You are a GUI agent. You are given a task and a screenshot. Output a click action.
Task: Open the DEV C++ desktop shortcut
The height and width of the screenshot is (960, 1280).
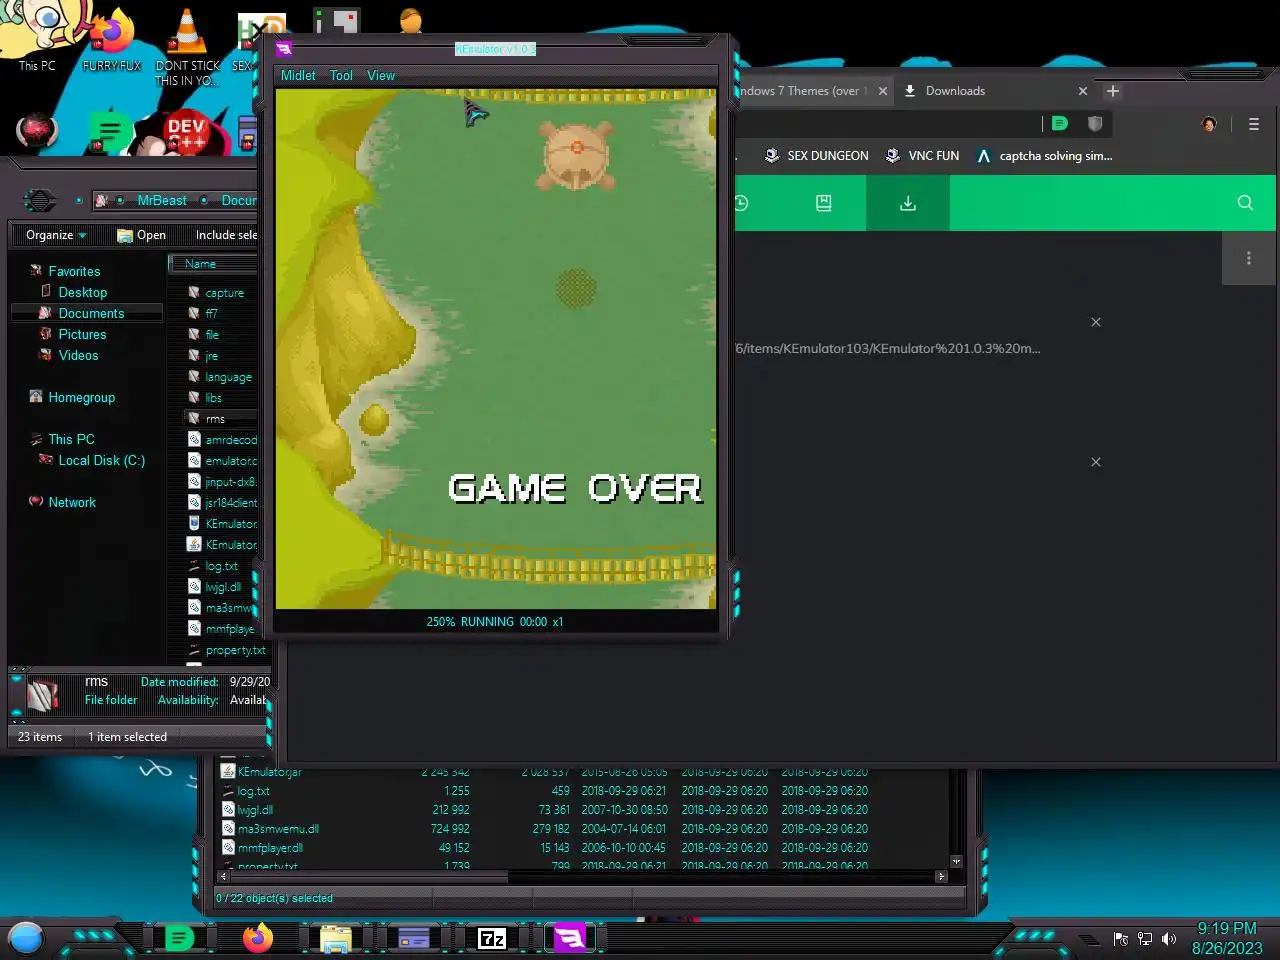[186, 132]
